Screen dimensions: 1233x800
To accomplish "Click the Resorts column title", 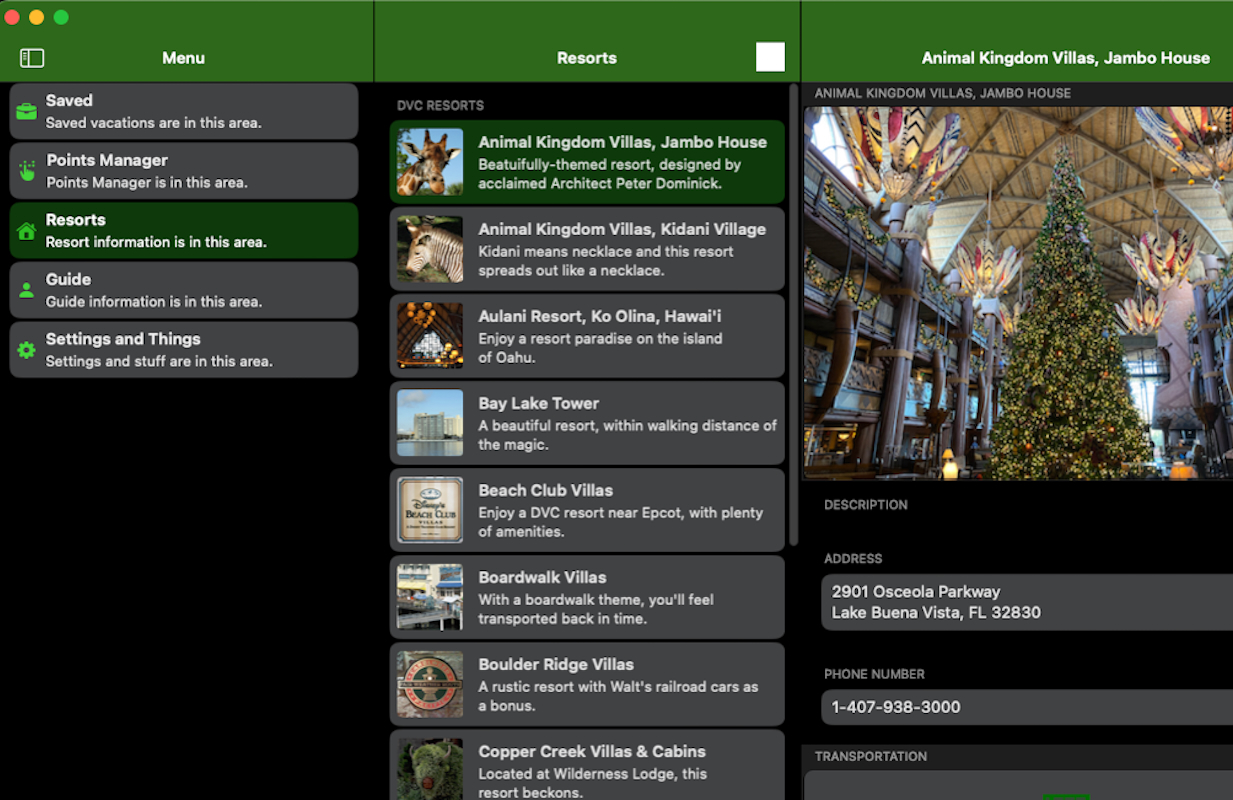I will pyautogui.click(x=587, y=58).
